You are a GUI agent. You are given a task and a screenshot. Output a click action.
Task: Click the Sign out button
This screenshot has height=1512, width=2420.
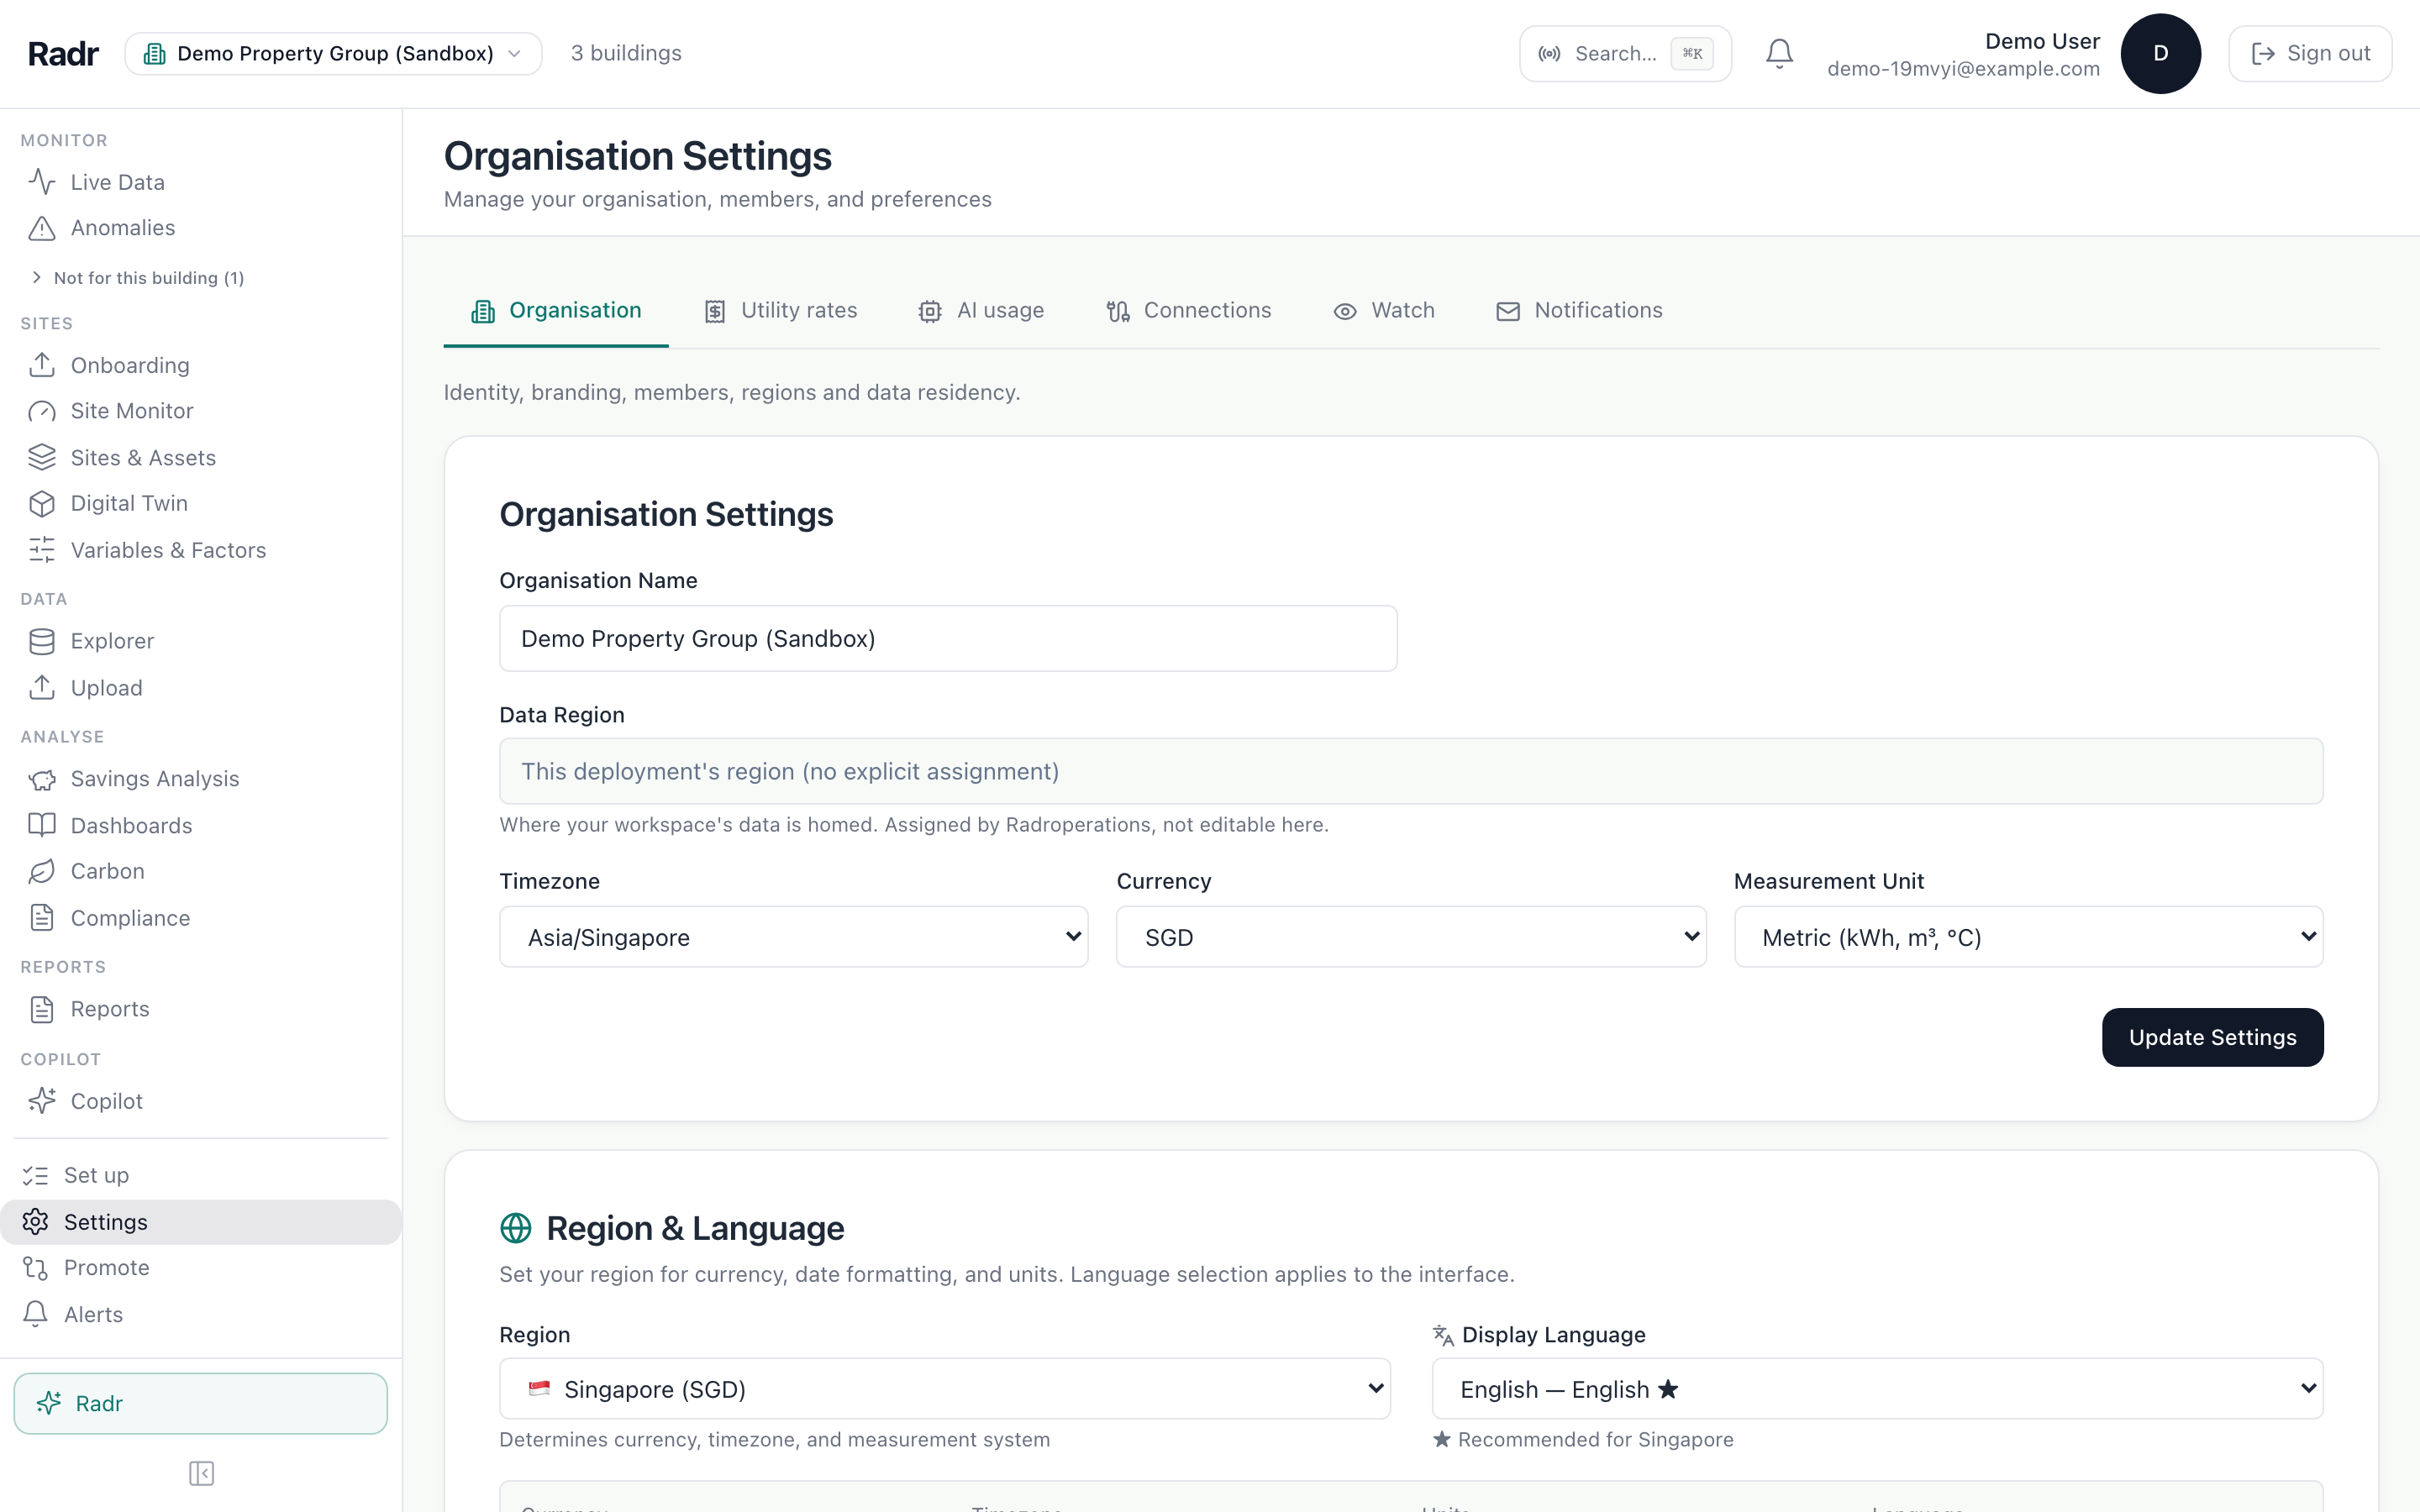[2310, 53]
